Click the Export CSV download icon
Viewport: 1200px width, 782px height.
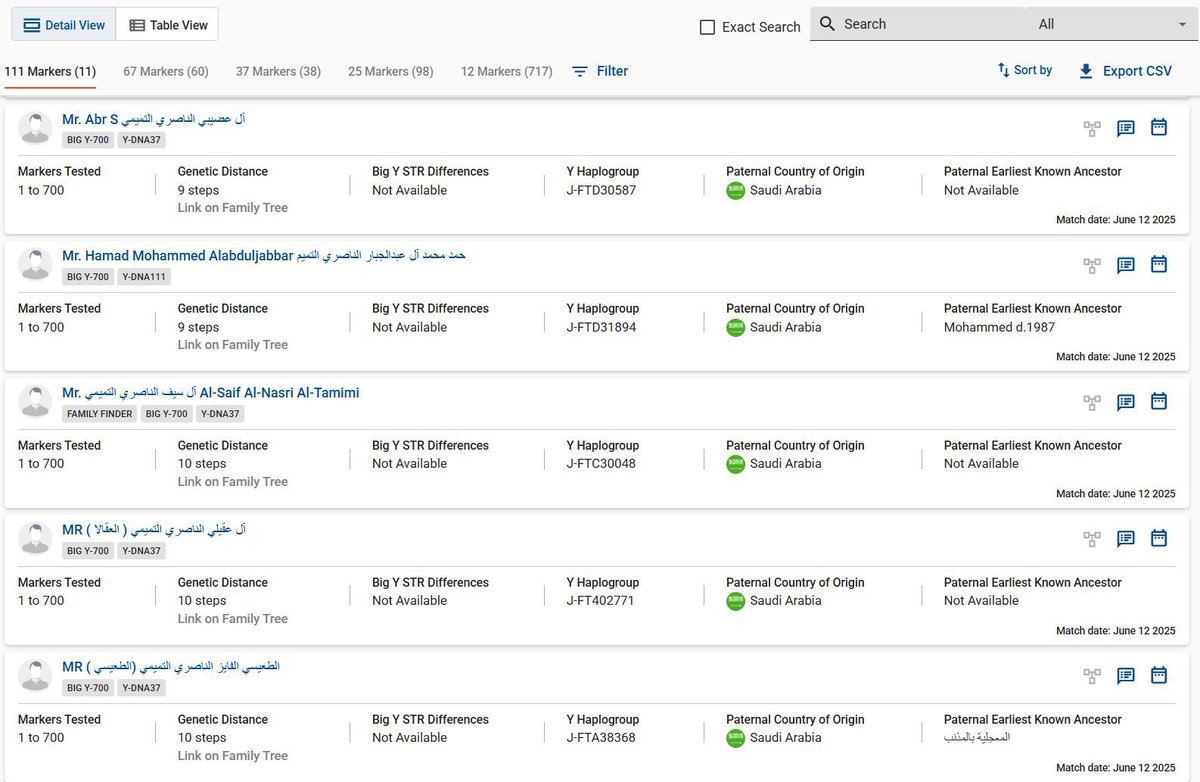tap(1086, 71)
